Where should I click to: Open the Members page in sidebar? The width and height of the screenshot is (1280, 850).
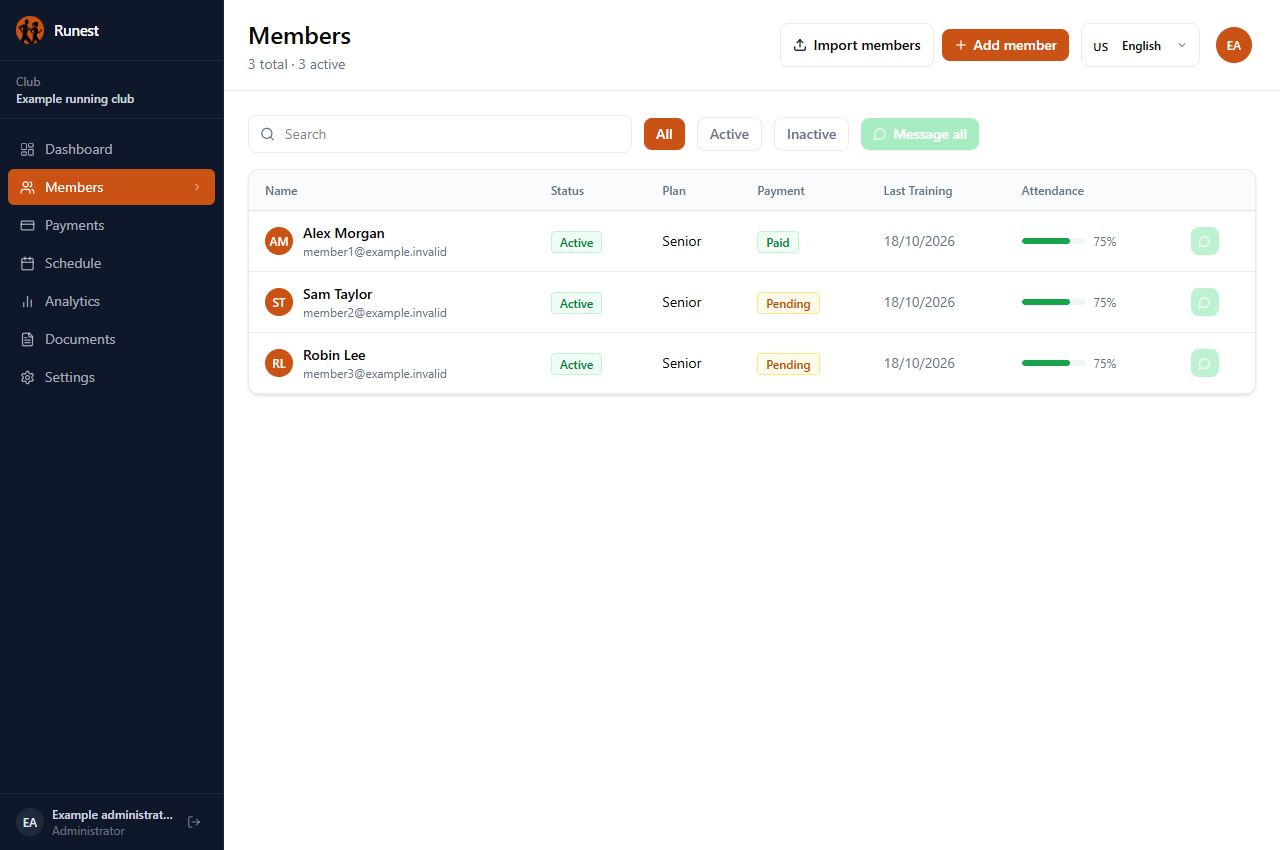tap(111, 187)
